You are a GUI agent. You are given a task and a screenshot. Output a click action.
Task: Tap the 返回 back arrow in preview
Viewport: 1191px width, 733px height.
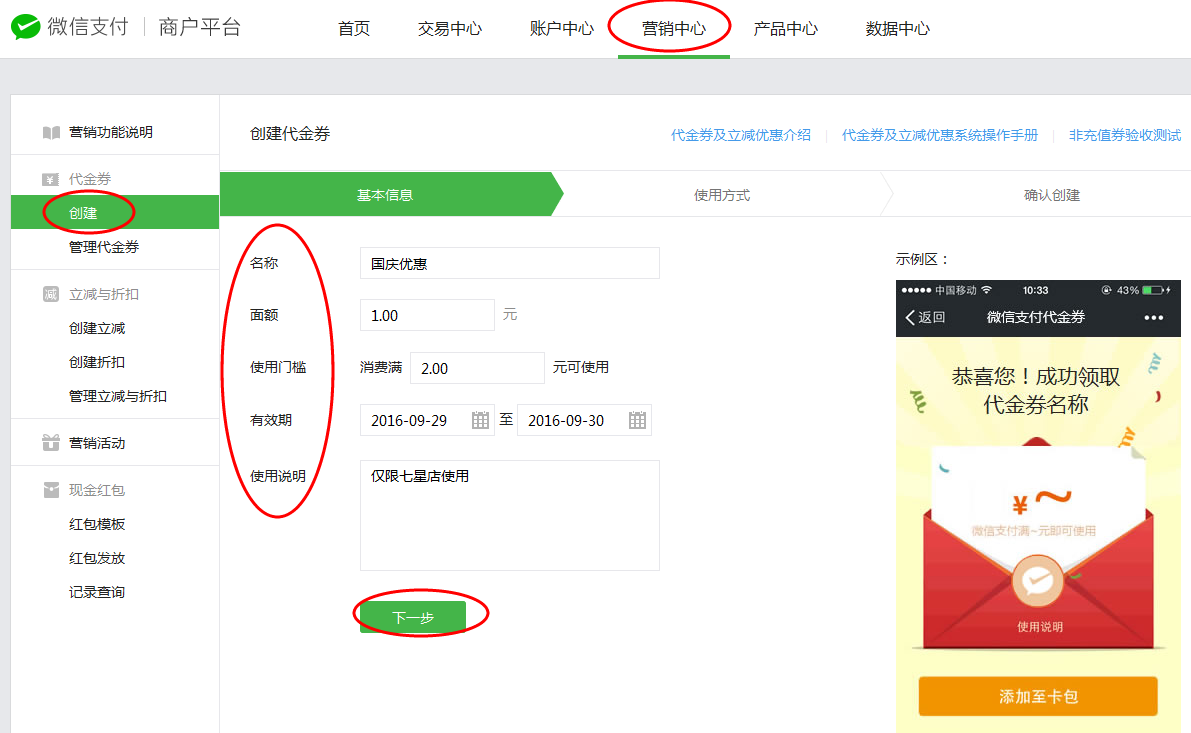925,317
